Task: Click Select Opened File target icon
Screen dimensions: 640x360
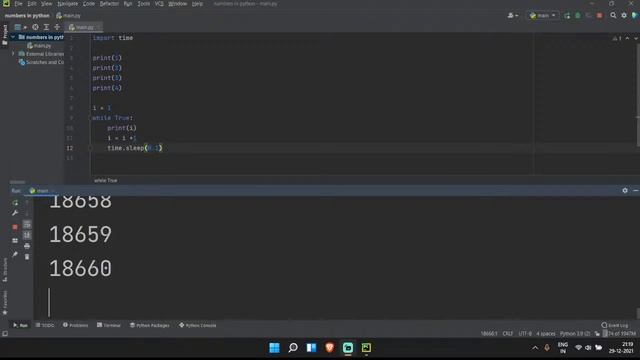Action: [x=36, y=27]
